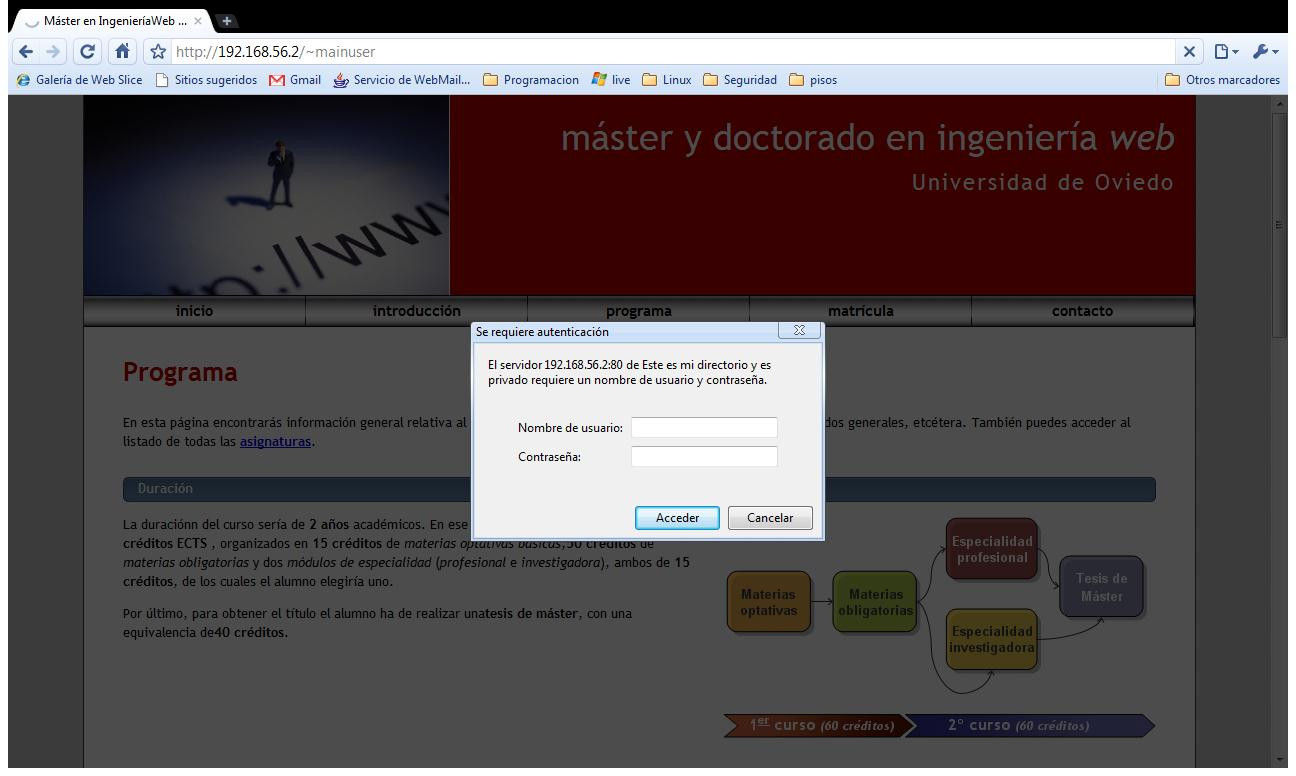Screen dimensions: 1296x776
Task: Click the Reload page icon
Action: 88,52
